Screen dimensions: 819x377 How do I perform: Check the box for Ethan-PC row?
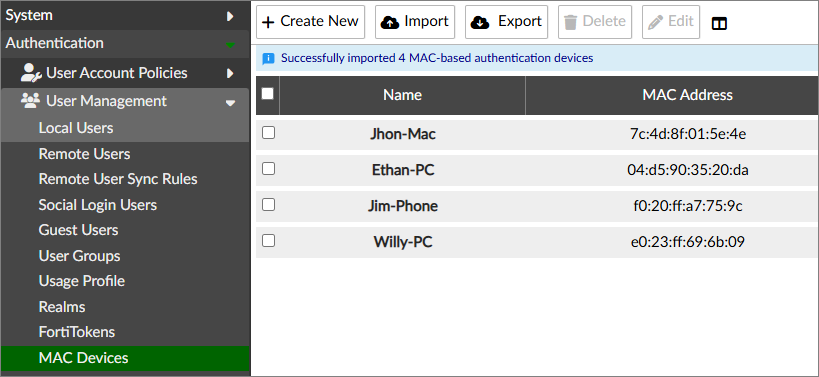pos(268,169)
